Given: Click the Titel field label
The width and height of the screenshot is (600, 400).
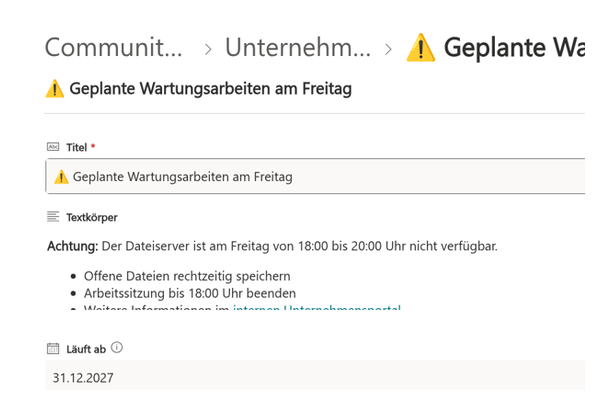Looking at the screenshot, I should [77, 147].
